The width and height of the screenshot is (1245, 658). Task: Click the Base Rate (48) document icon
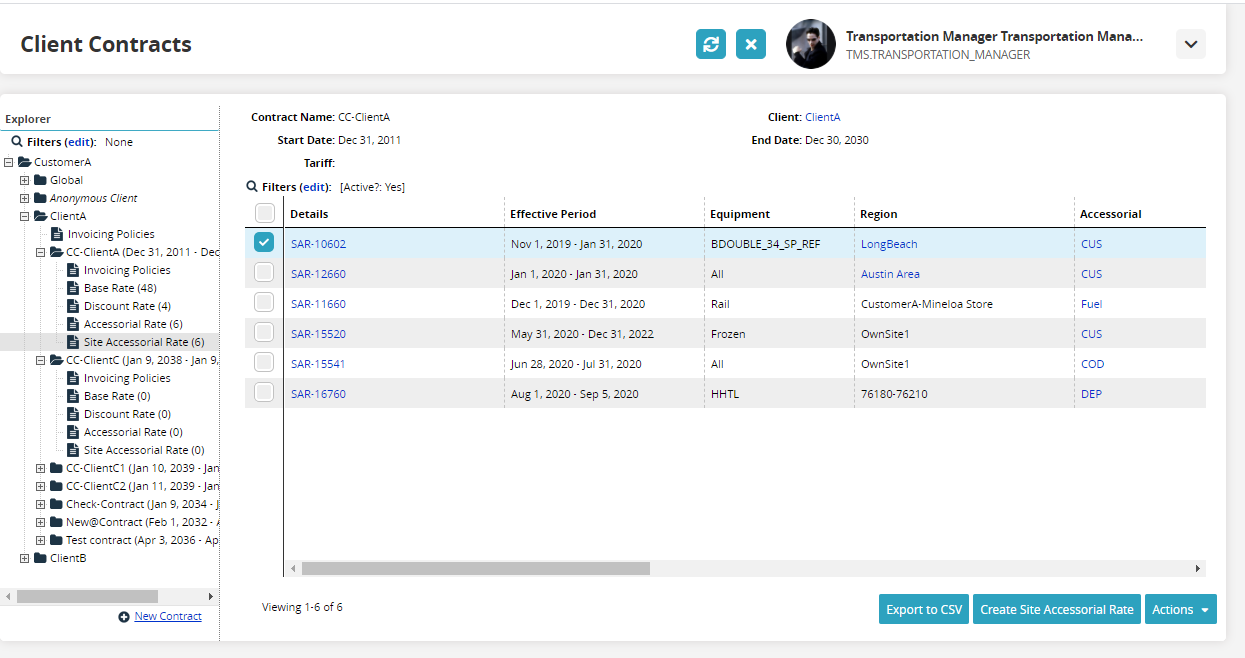pyautogui.click(x=73, y=288)
